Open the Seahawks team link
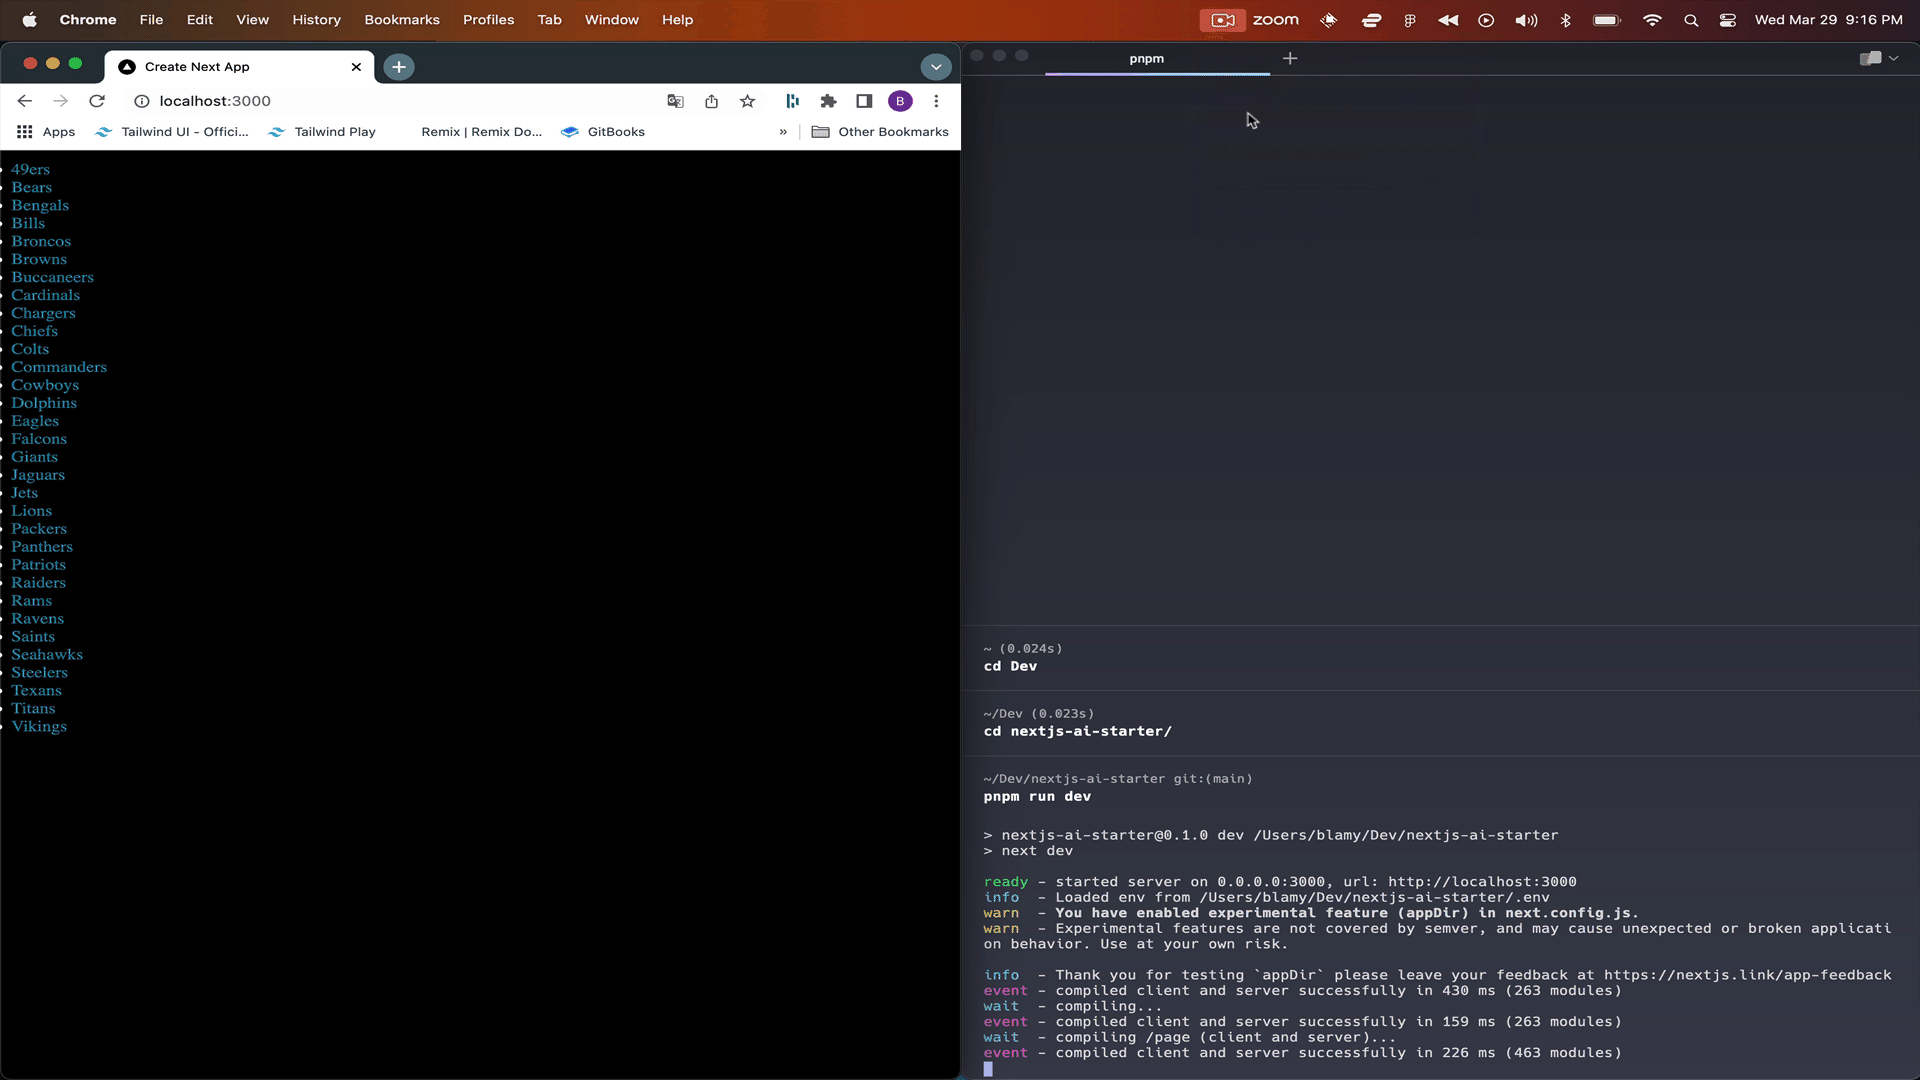The height and width of the screenshot is (1080, 1920). pos(47,655)
